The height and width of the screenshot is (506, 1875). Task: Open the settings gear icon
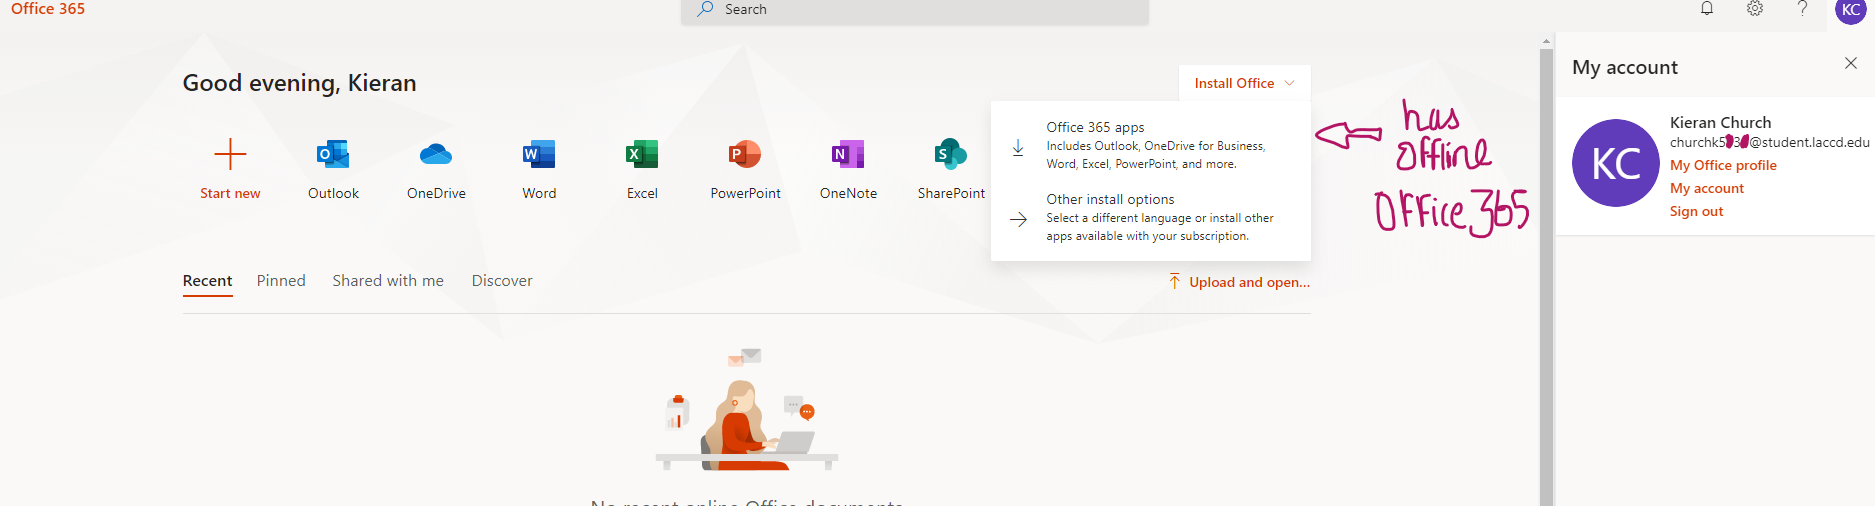pos(1755,9)
